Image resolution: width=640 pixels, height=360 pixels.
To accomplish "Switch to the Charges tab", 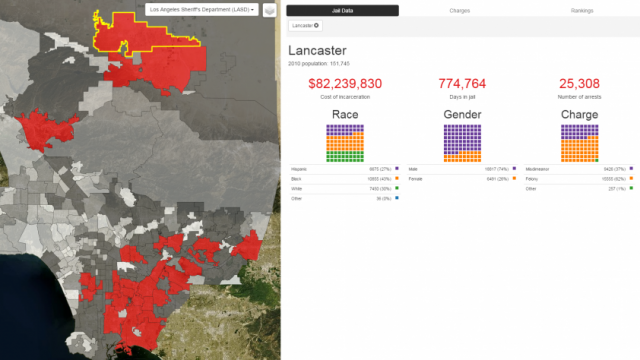I will (x=460, y=11).
